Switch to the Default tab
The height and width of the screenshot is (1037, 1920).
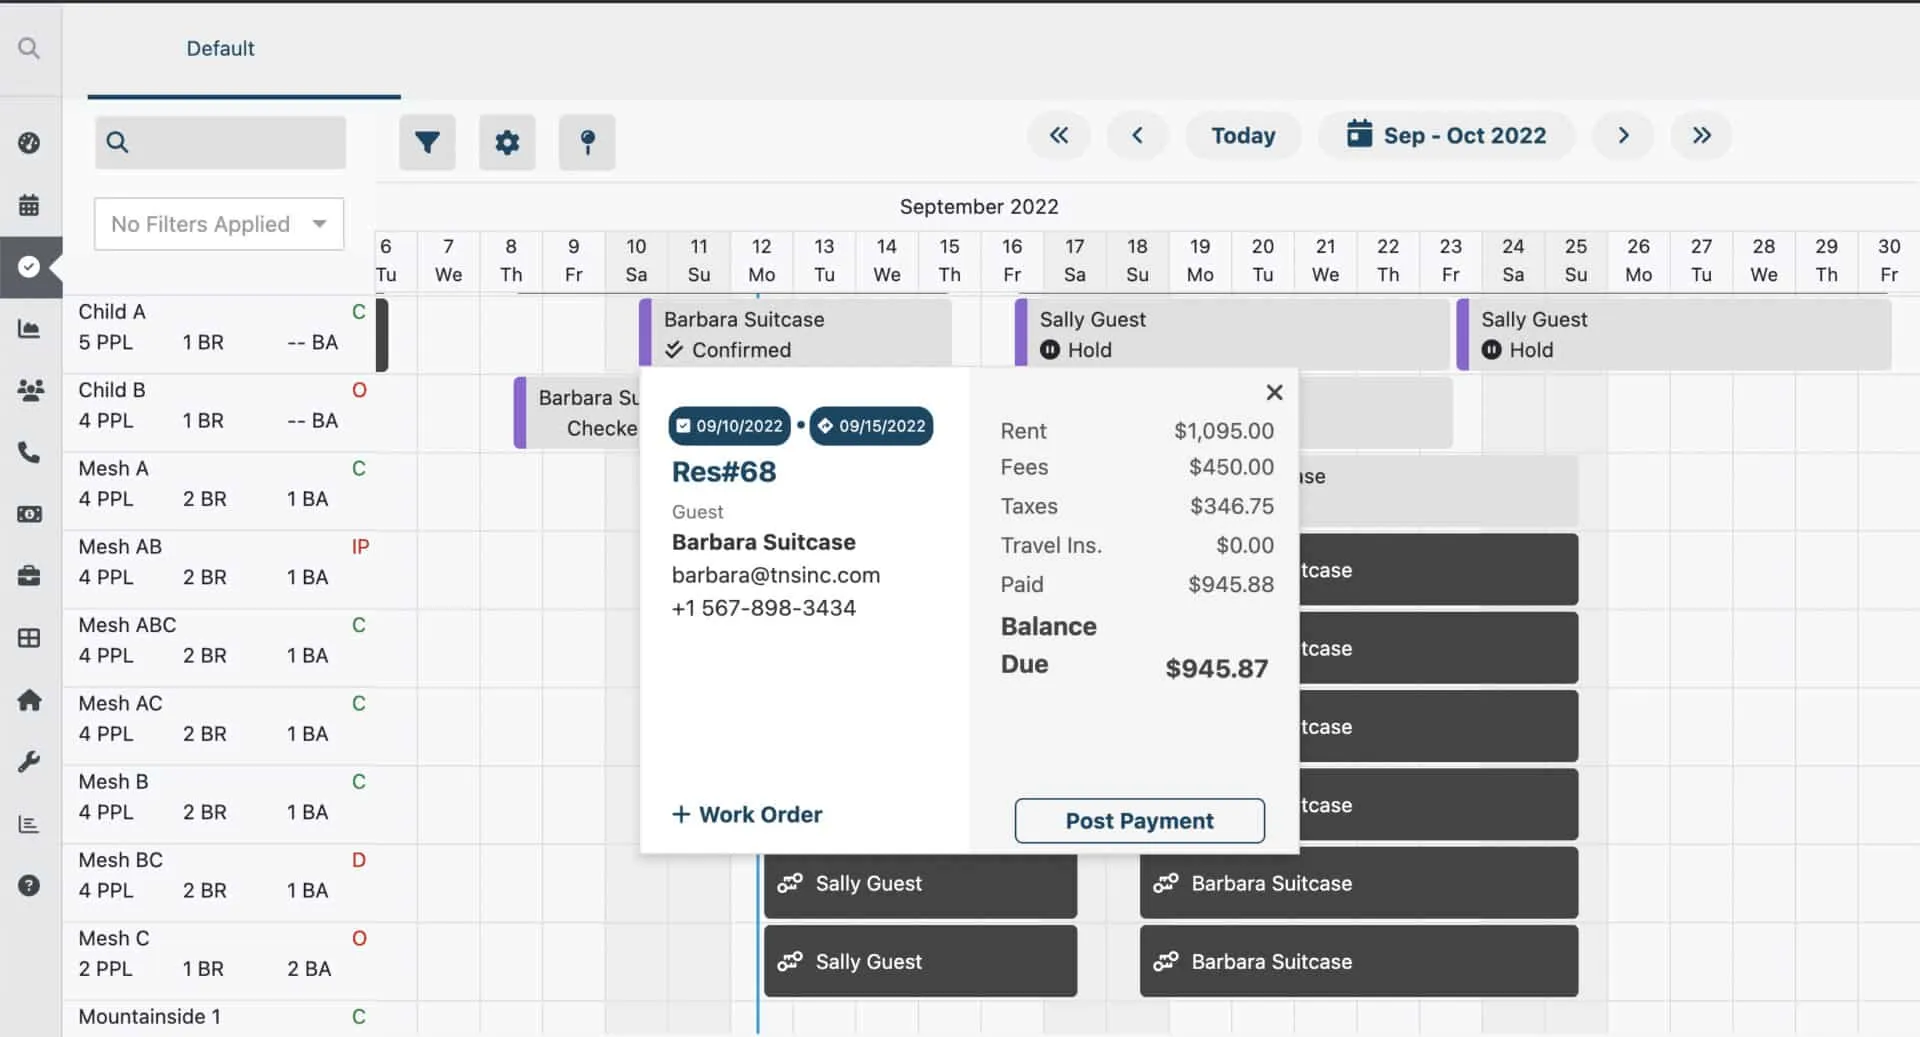220,48
